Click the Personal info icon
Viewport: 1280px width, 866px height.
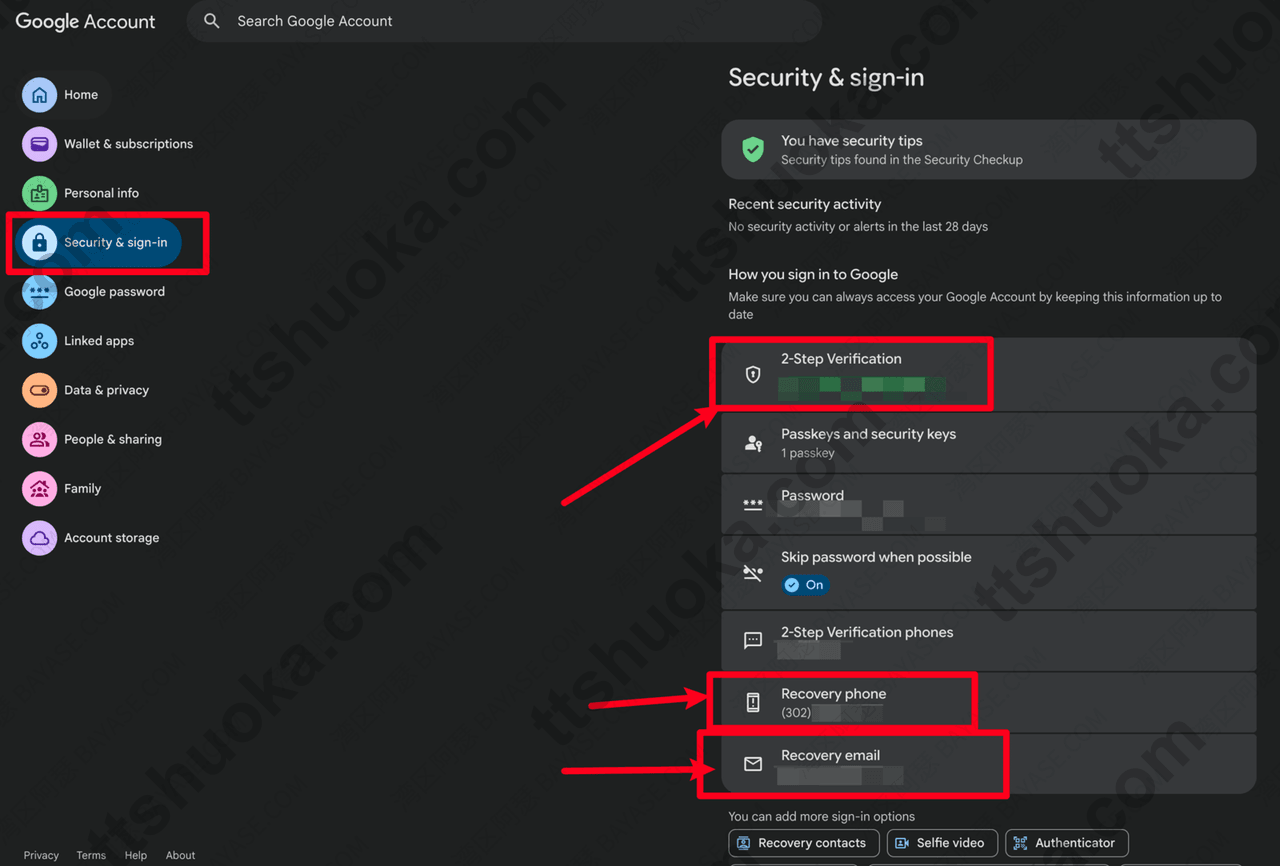40,193
